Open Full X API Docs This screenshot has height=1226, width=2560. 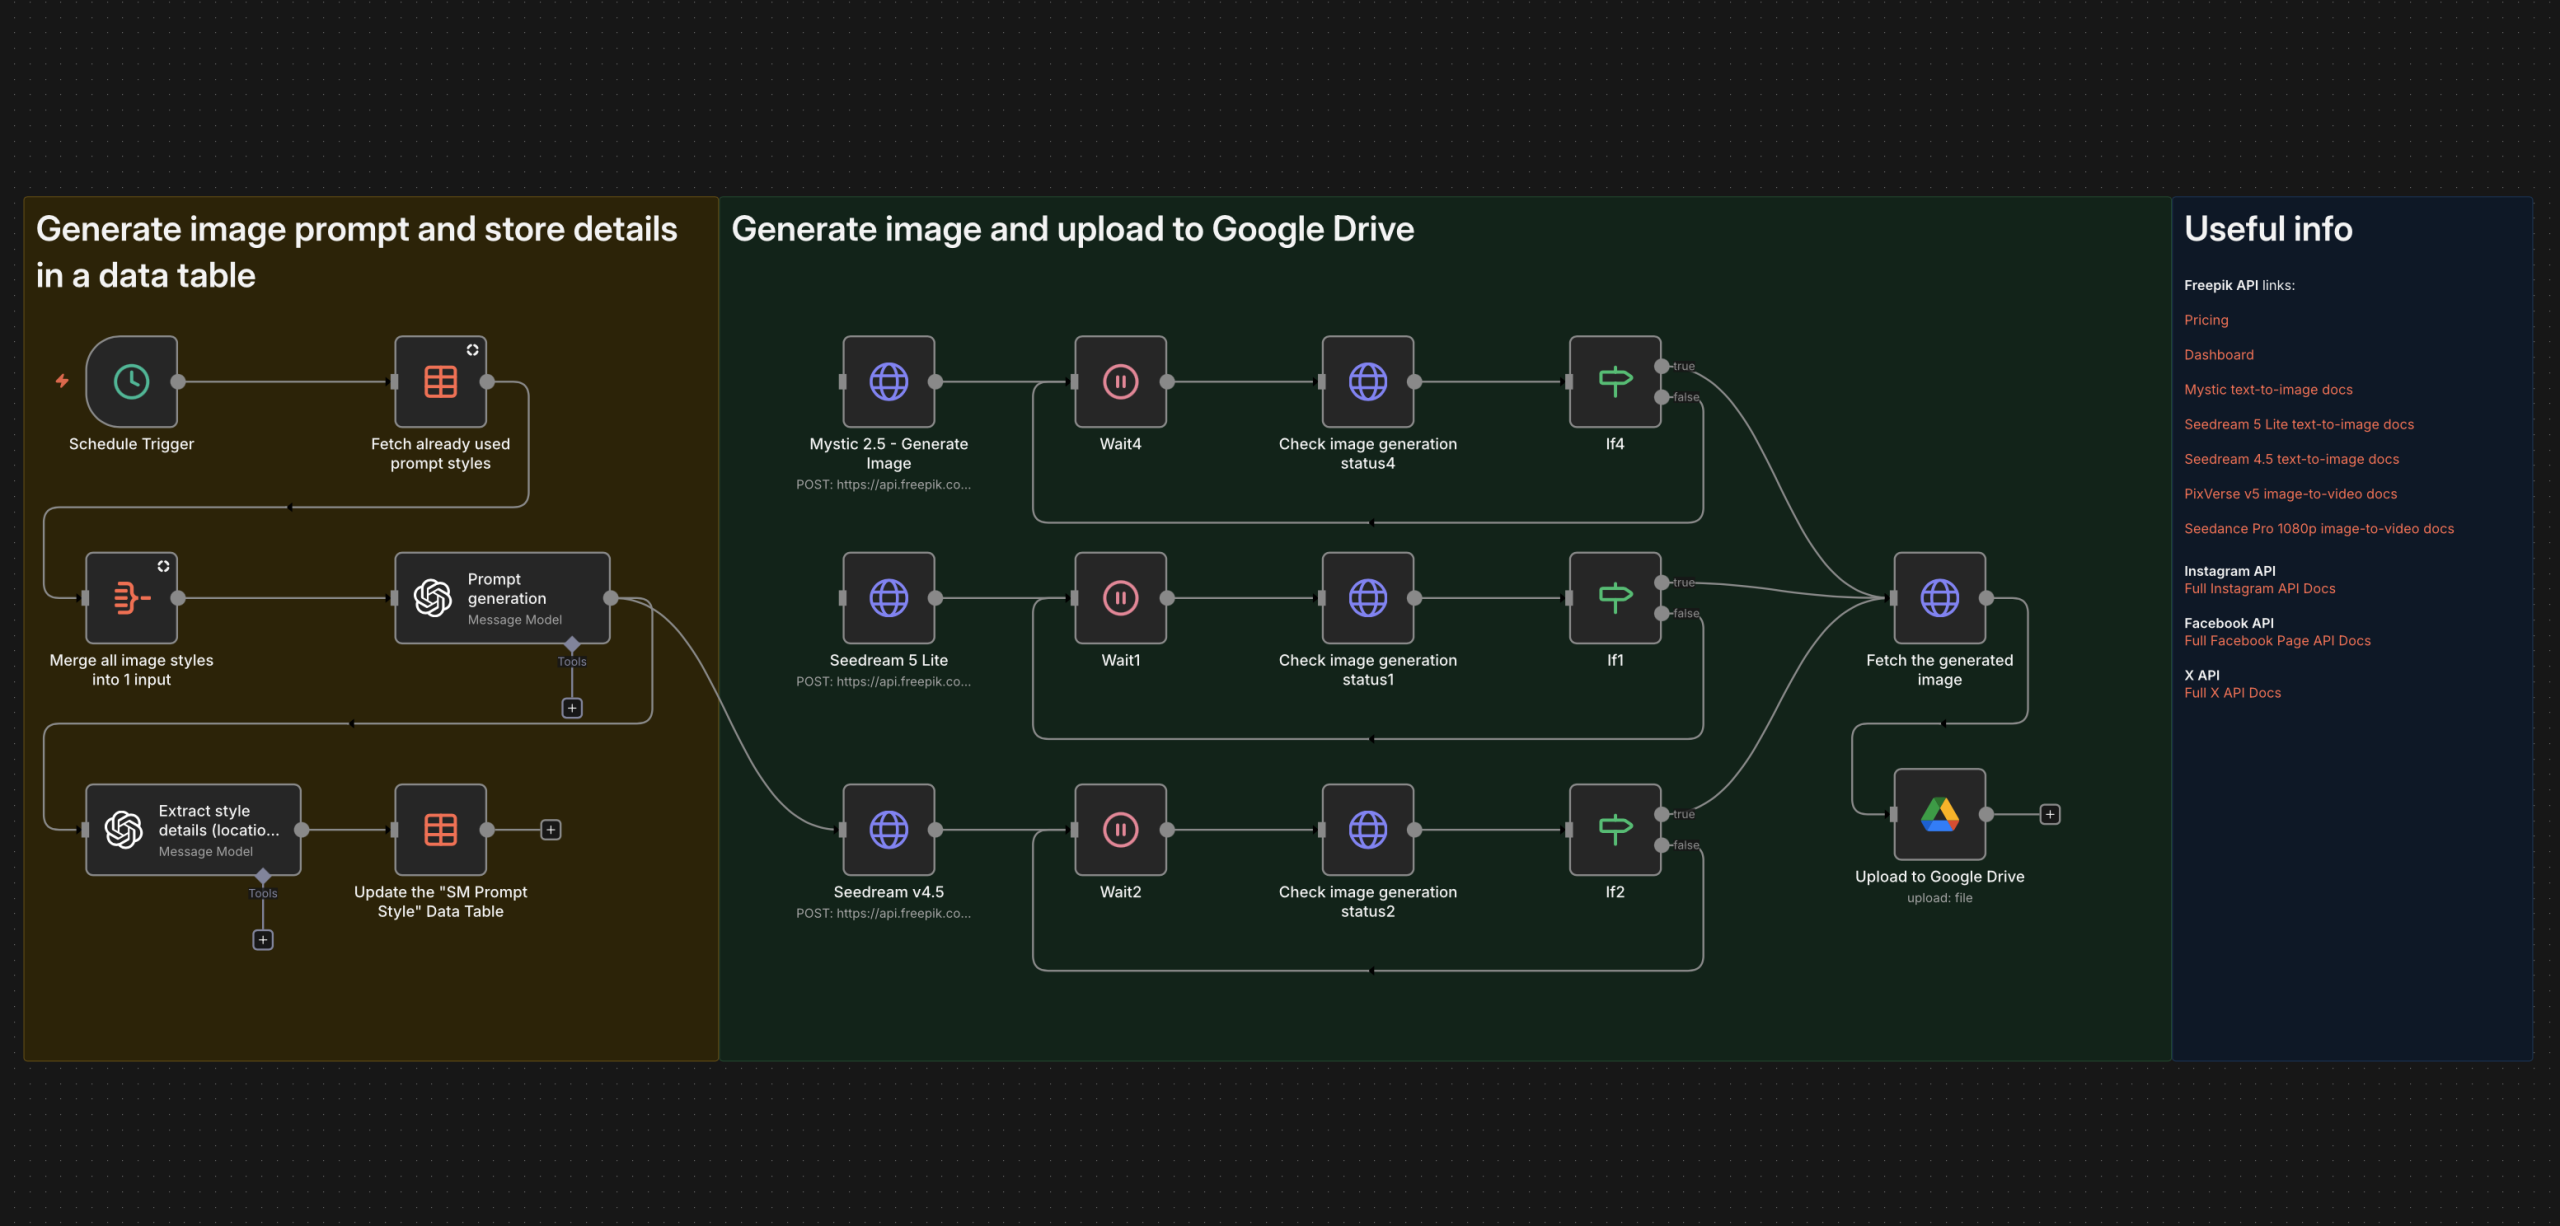(2232, 692)
